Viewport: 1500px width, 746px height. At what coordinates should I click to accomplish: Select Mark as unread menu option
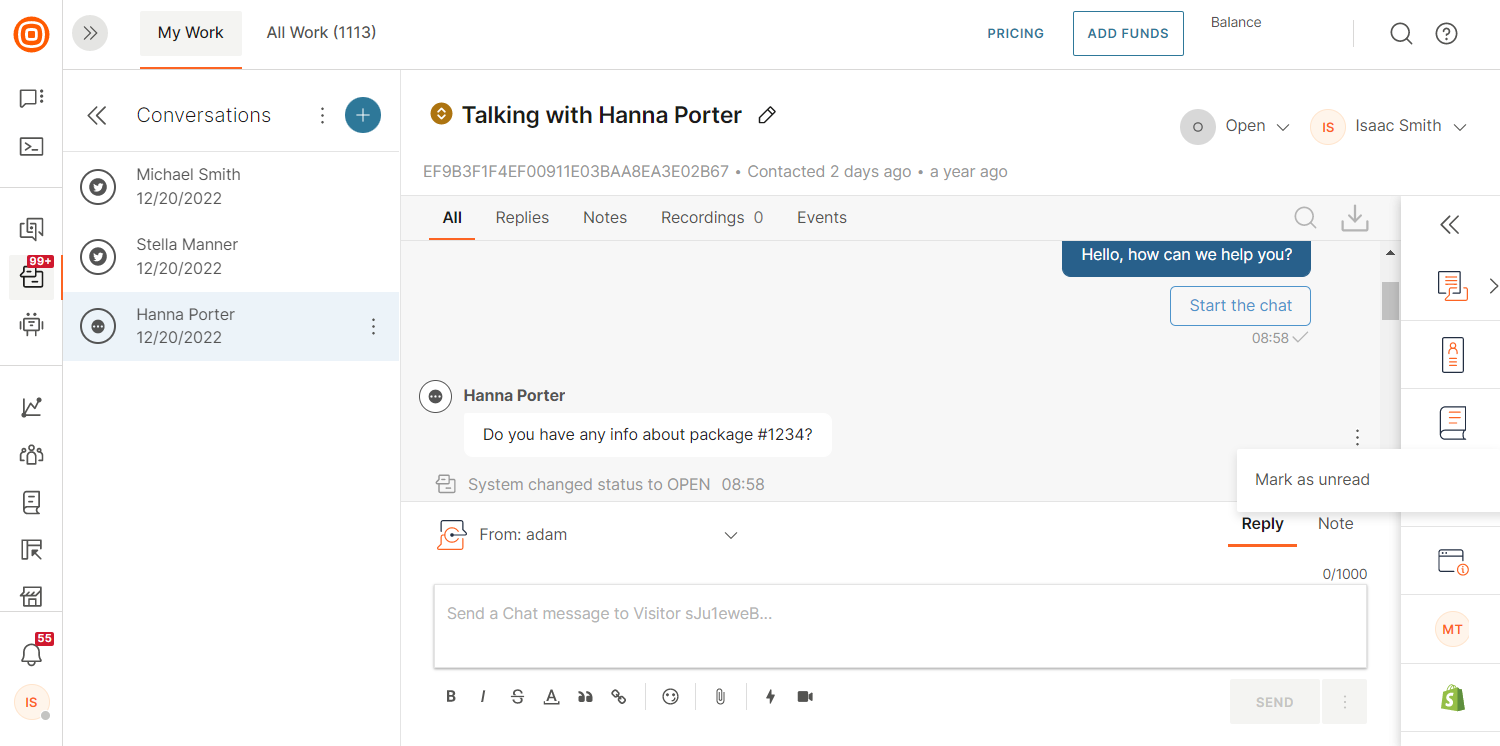pos(1312,480)
